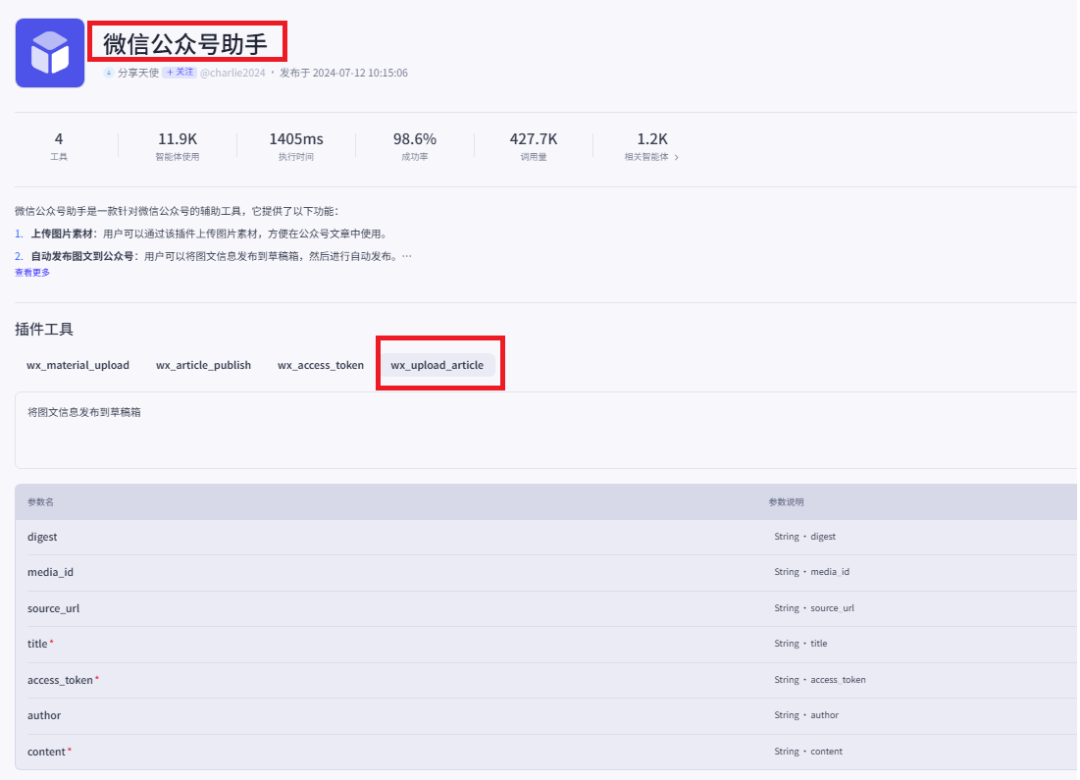
Task: Click the blue cube plugin logo
Action: (x=50, y=53)
